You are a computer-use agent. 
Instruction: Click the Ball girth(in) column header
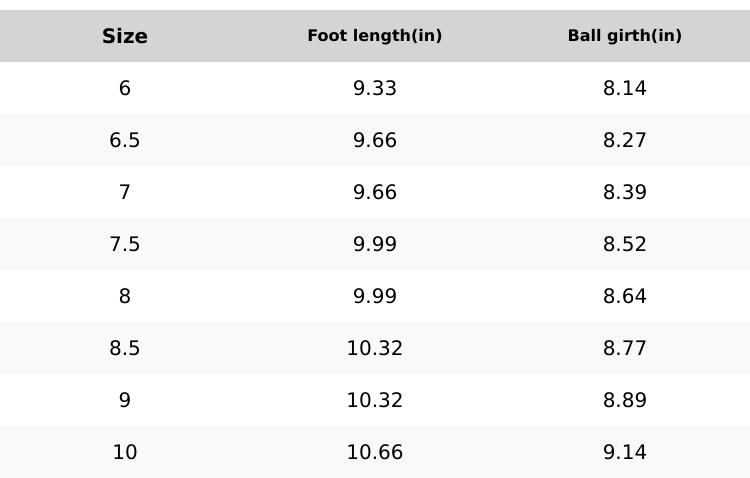(x=625, y=36)
